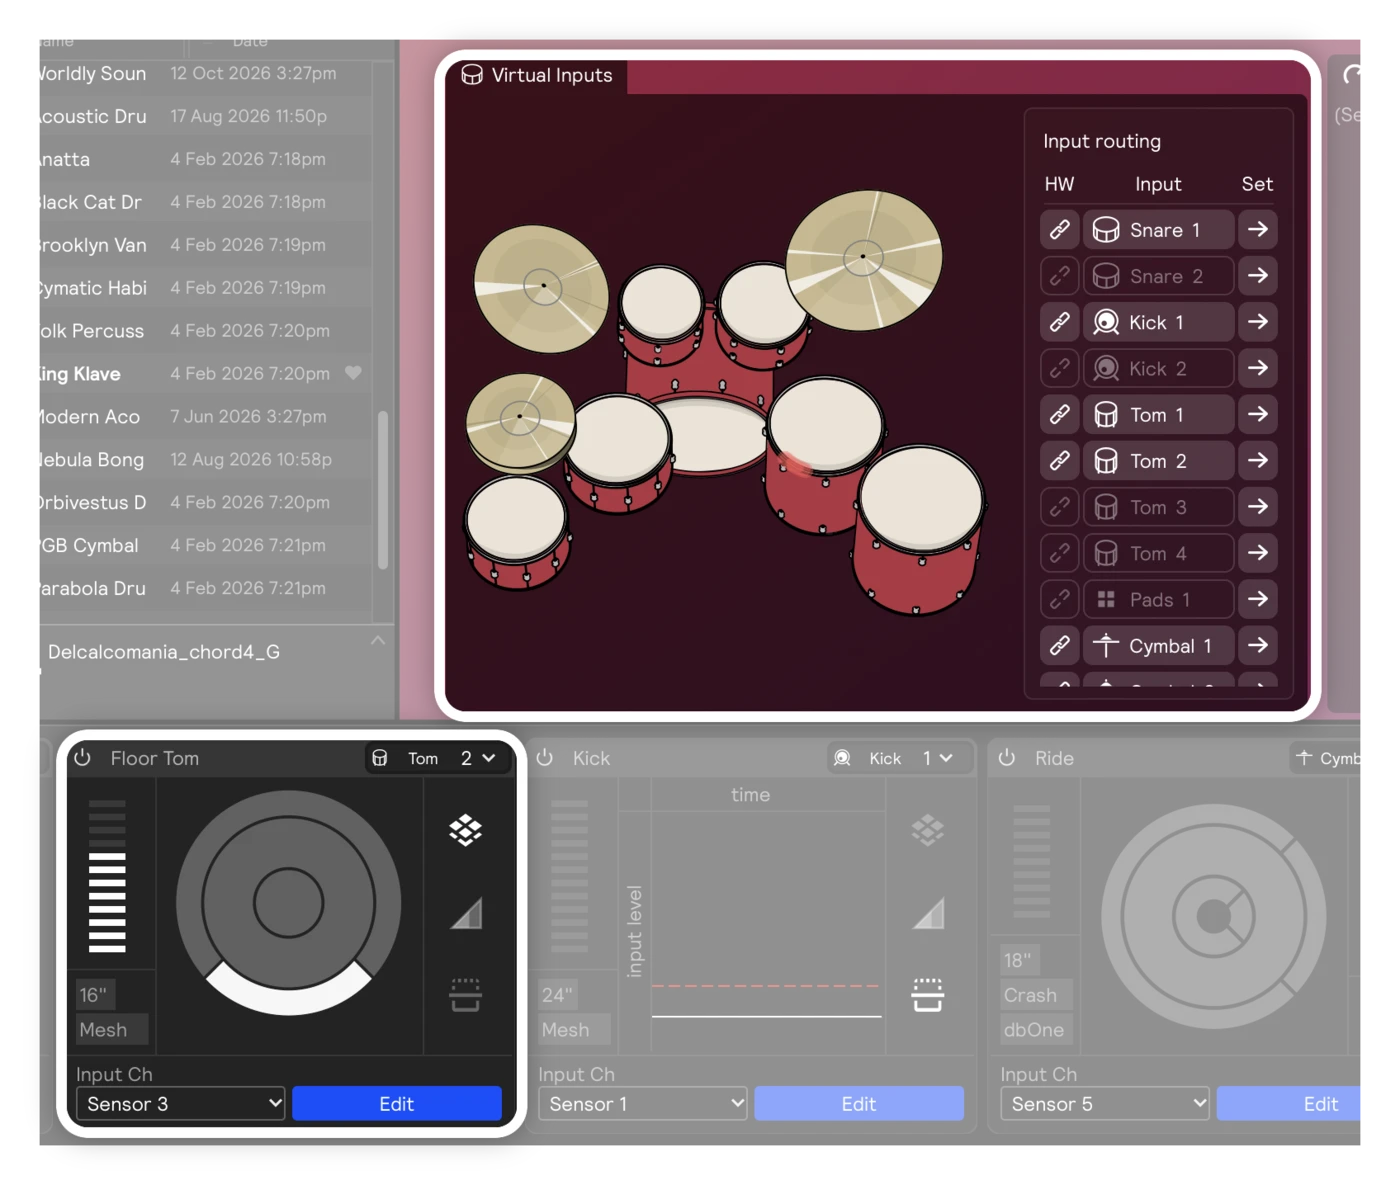Image resolution: width=1400 pixels, height=1185 pixels.
Task: Click the Kick velocity ramp icon
Action: (928, 913)
